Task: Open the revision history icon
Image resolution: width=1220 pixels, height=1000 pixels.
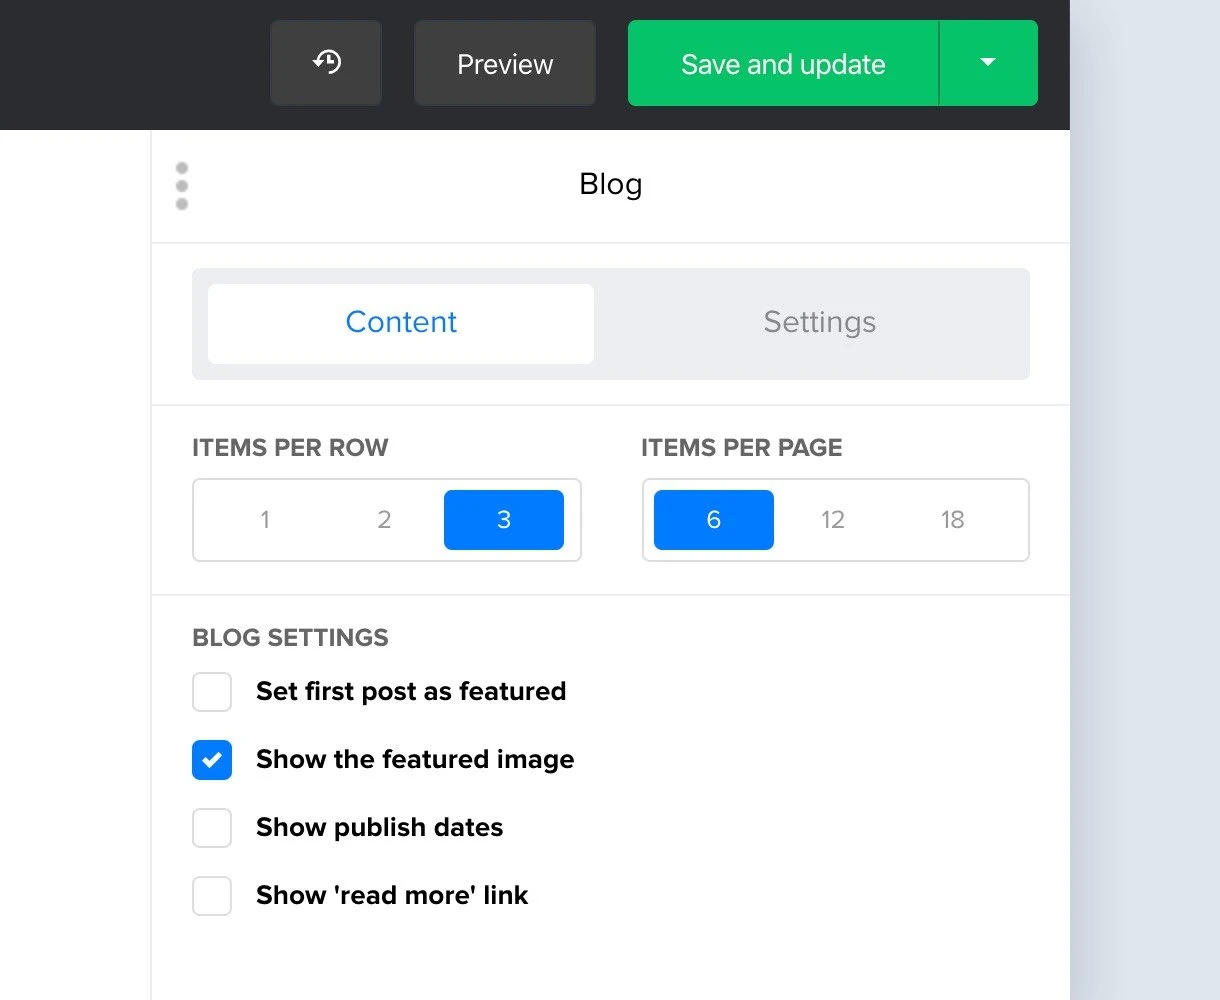Action: point(326,63)
